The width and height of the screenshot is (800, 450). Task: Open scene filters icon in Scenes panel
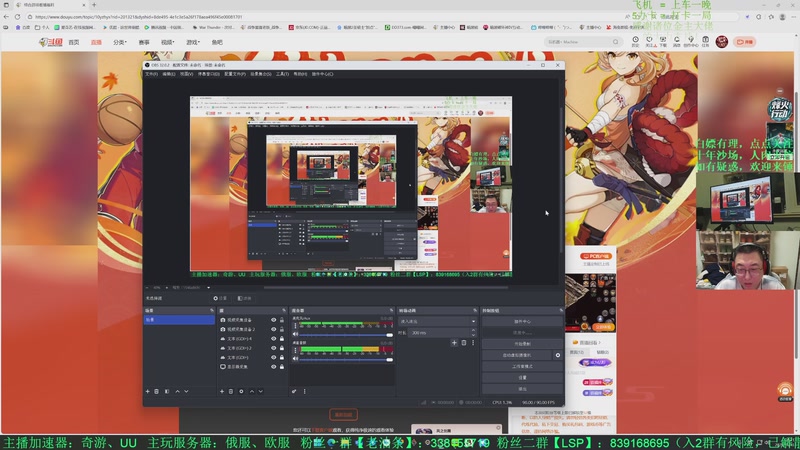tap(167, 391)
